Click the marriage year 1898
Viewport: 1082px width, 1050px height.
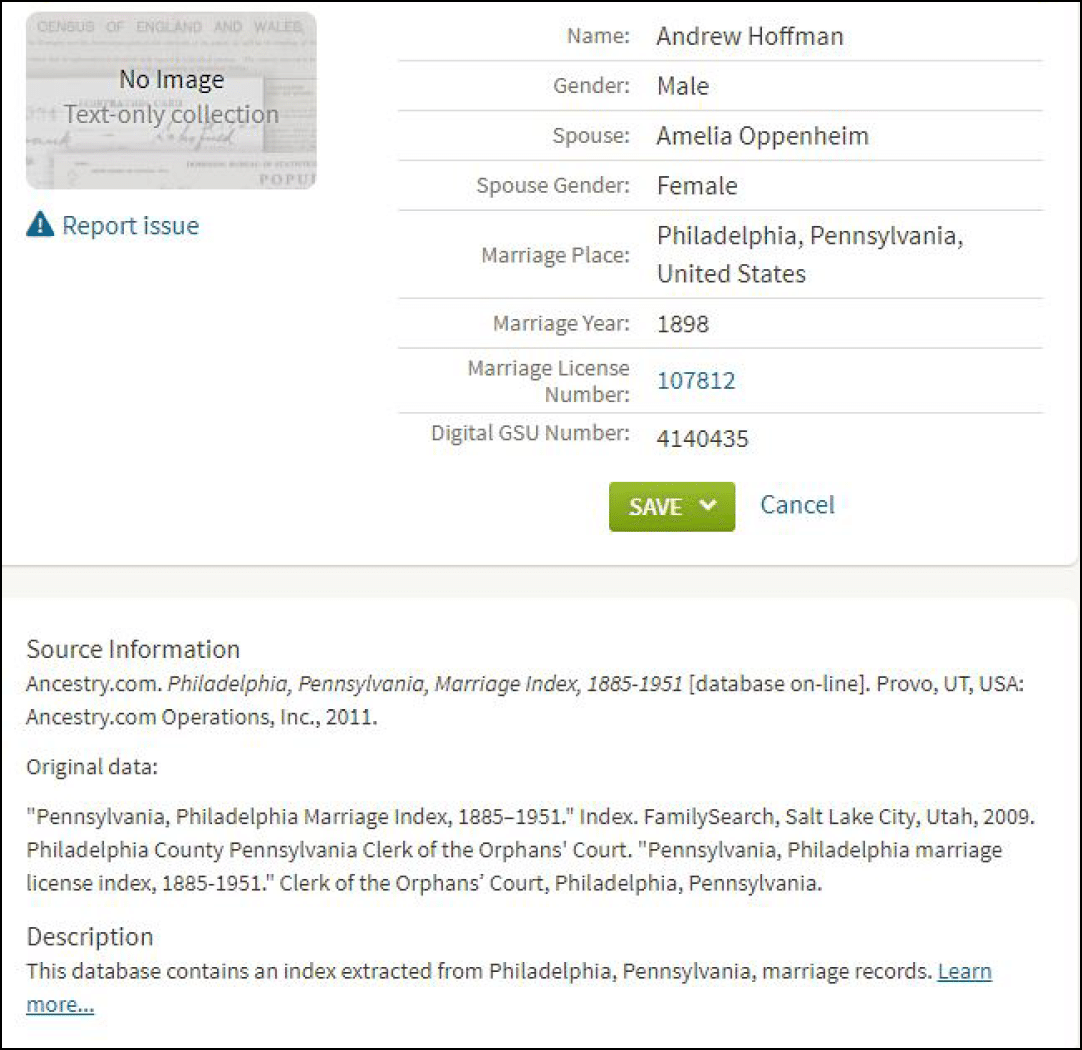pyautogui.click(x=683, y=324)
